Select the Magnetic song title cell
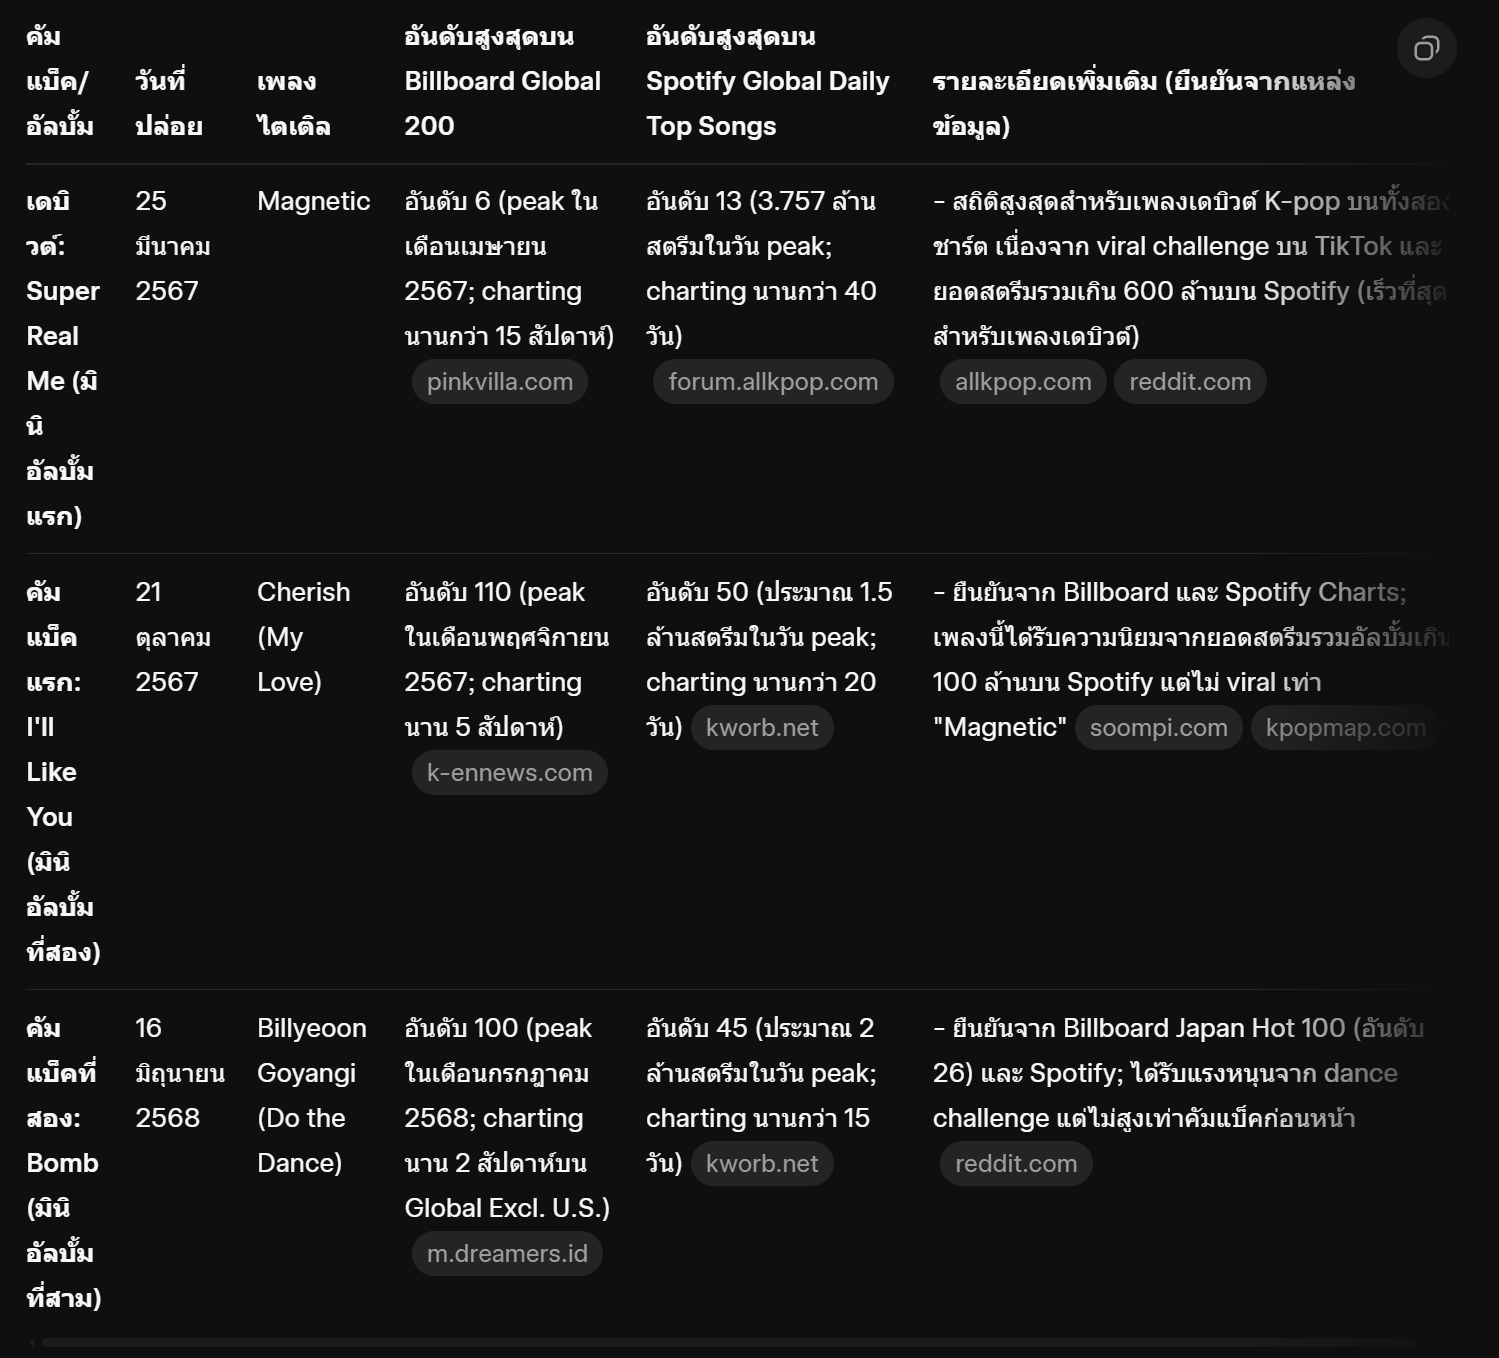Image resolution: width=1499 pixels, height=1358 pixels. 313,202
